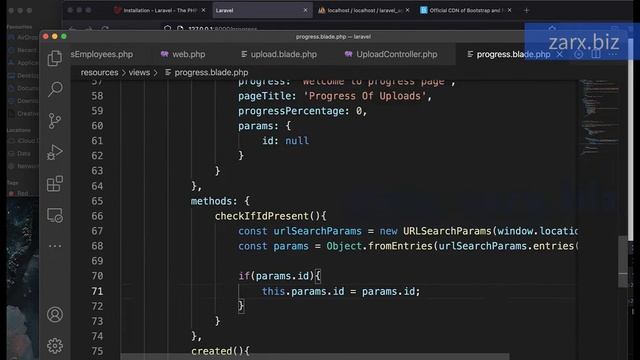Click on progressPercentage: 0 line
The height and width of the screenshot is (360, 640).
tap(302, 111)
